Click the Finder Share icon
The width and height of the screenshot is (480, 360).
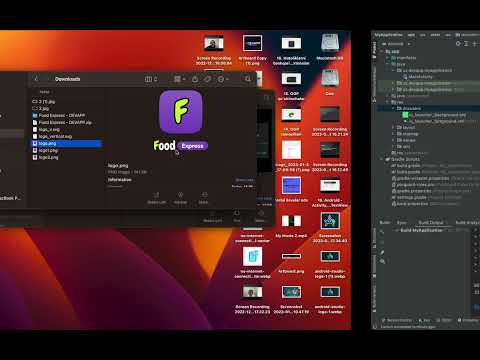(x=195, y=79)
